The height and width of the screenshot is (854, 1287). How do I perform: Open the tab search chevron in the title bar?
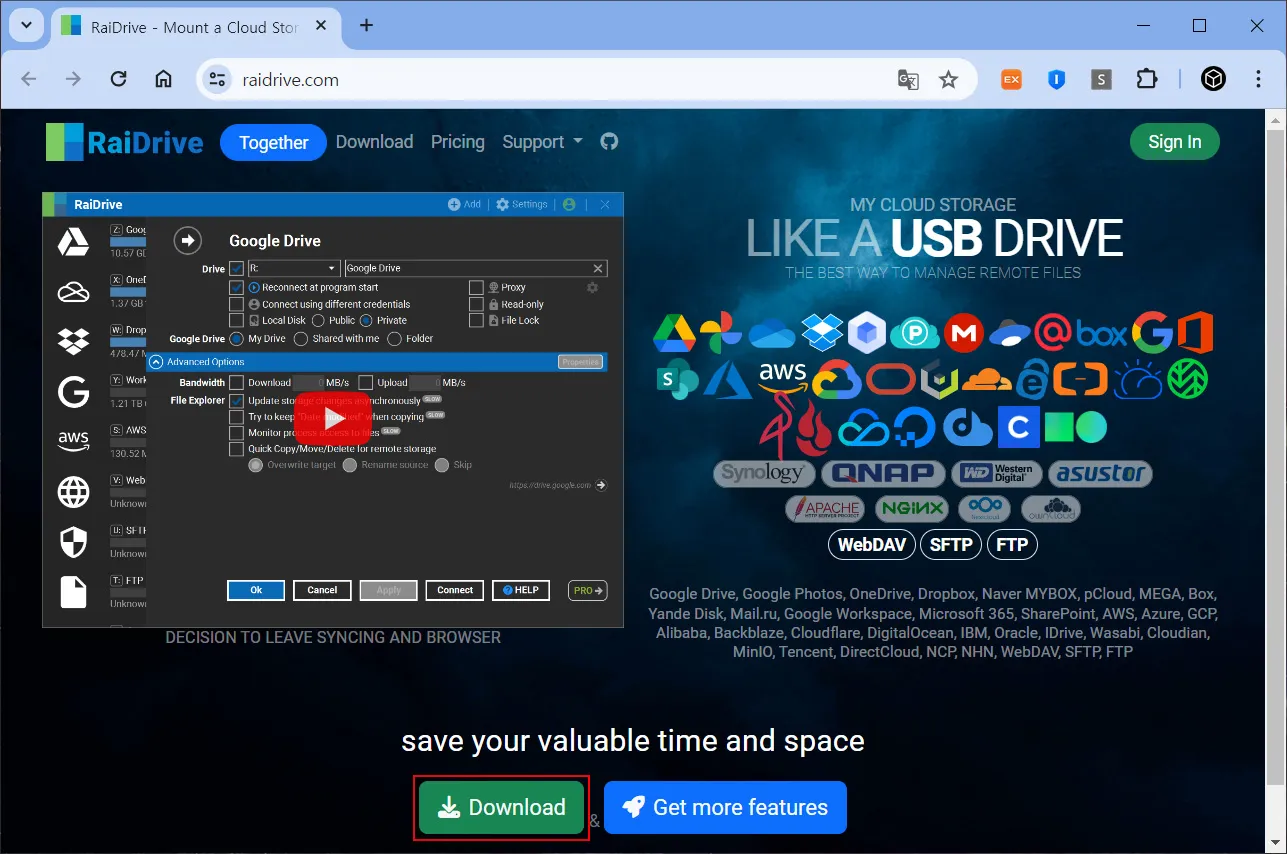coord(25,25)
